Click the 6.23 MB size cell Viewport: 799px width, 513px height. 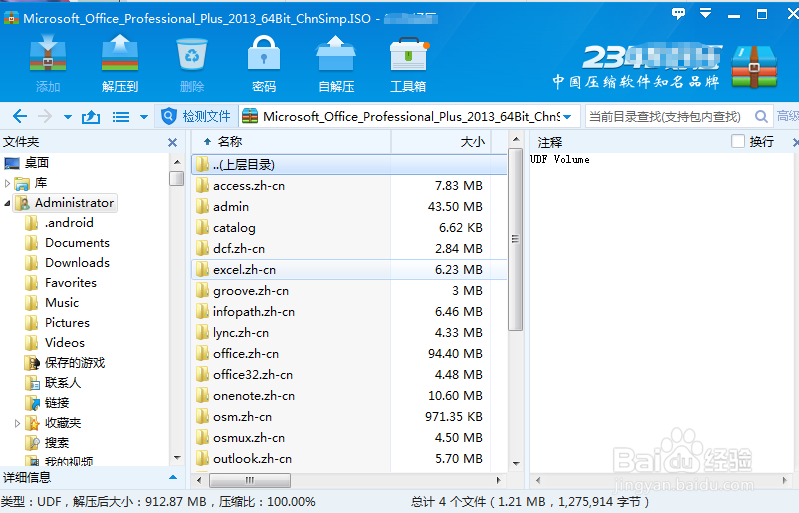pyautogui.click(x=459, y=269)
